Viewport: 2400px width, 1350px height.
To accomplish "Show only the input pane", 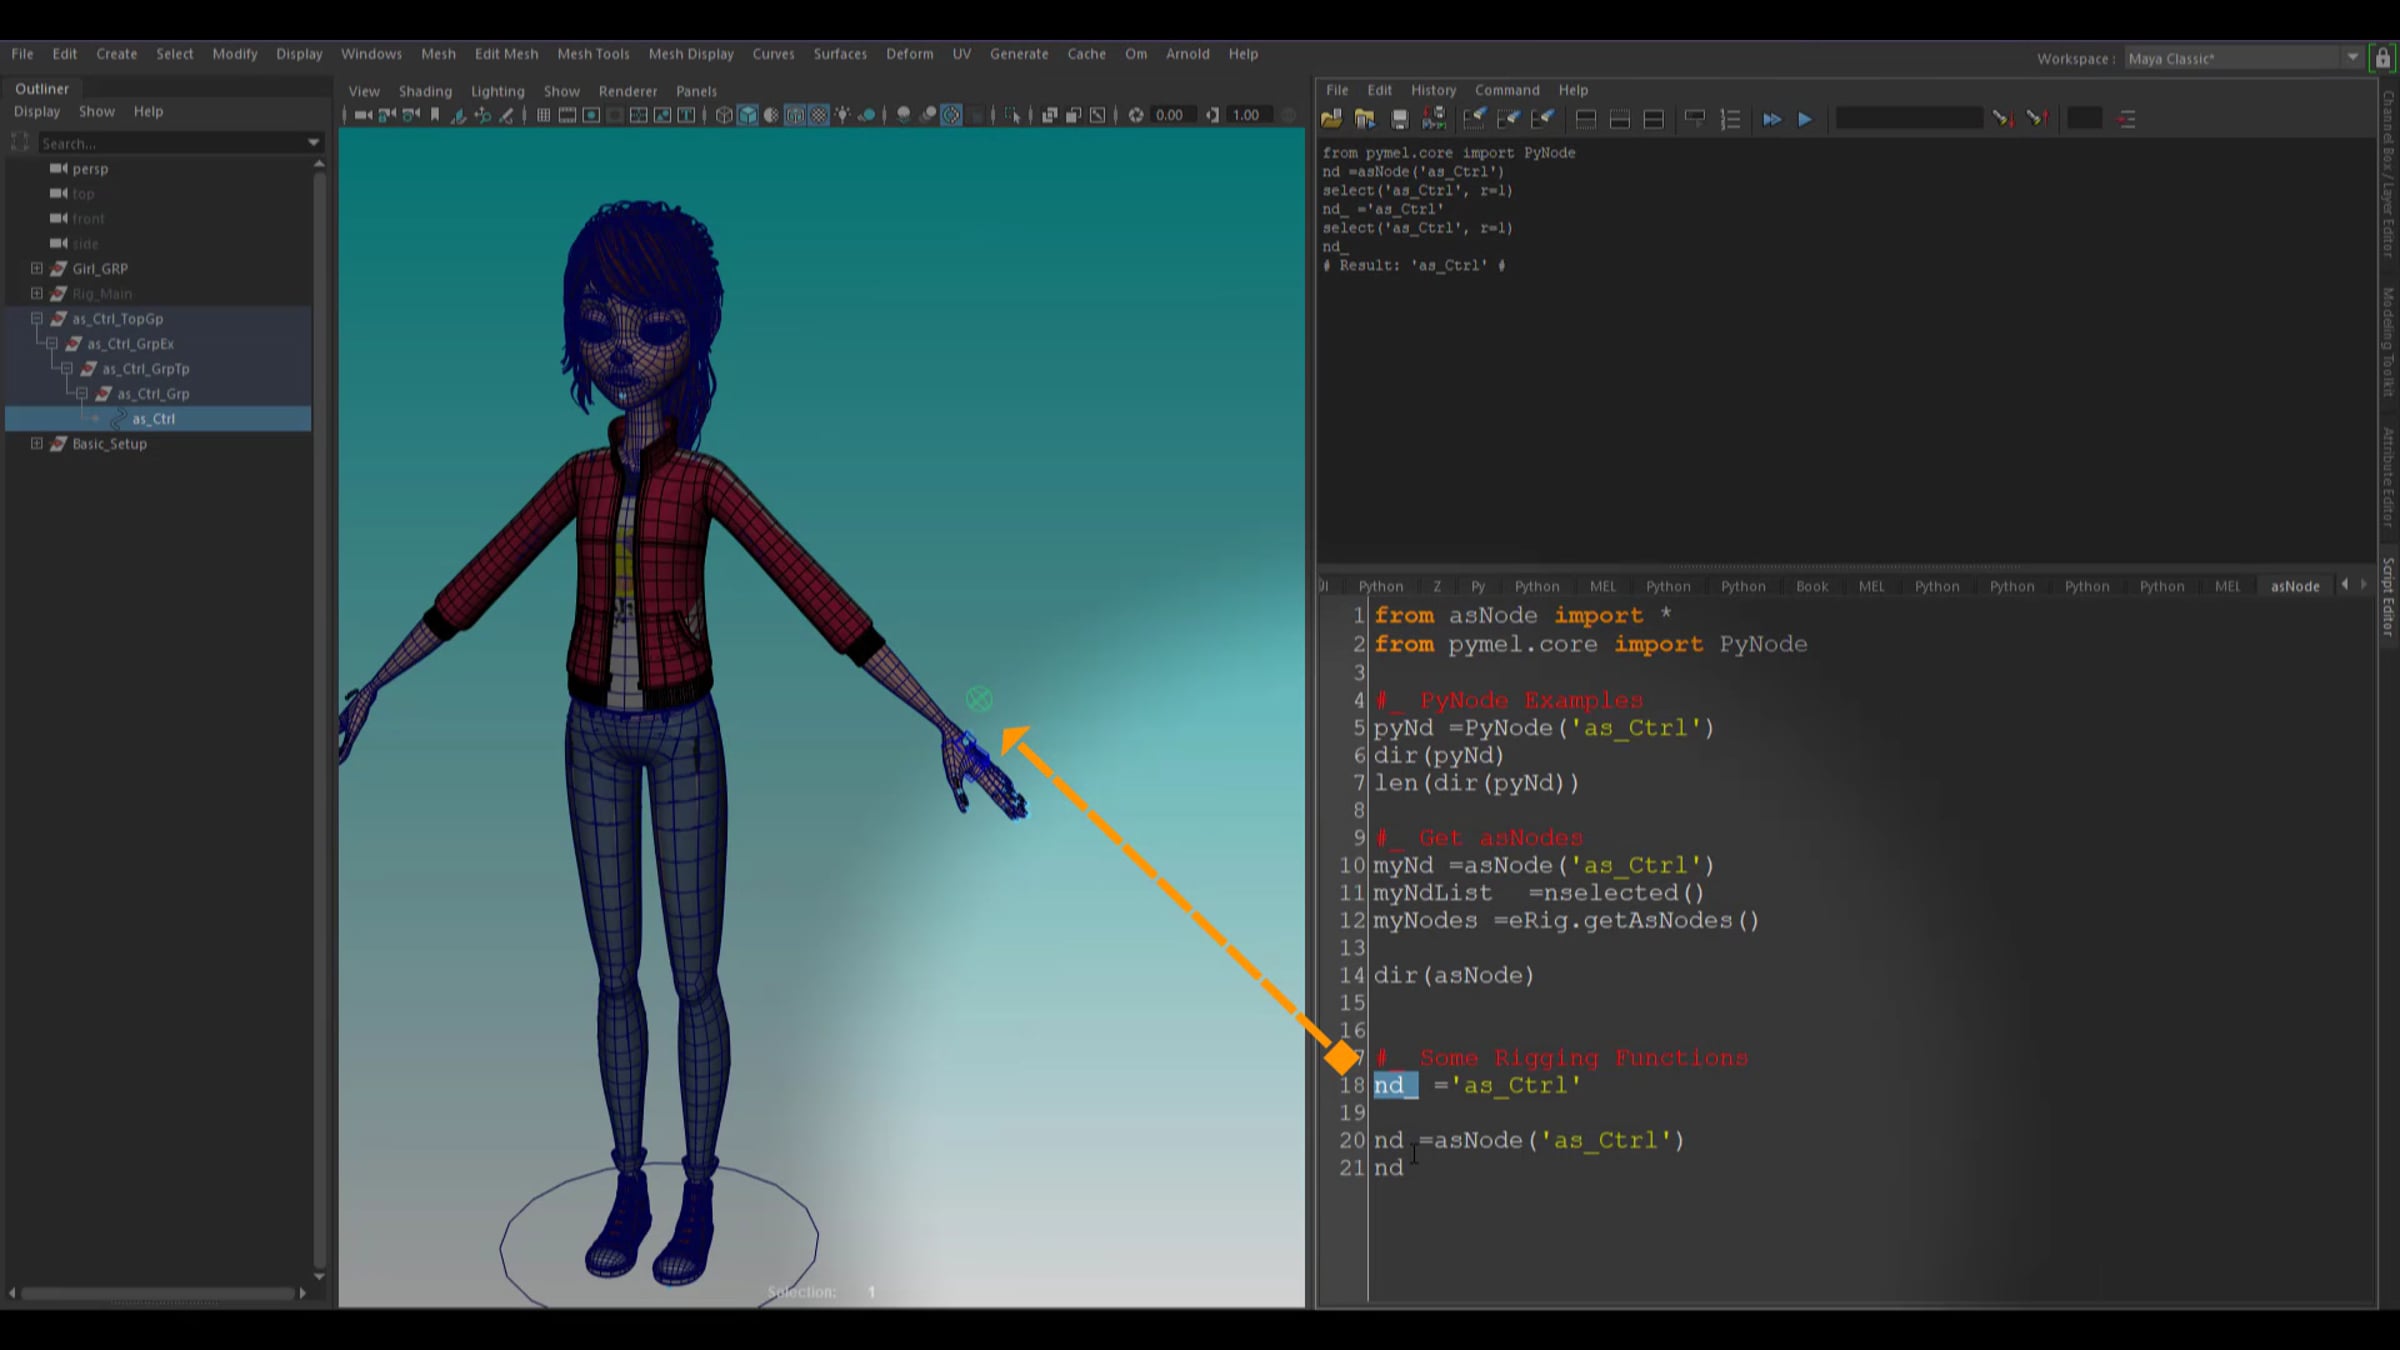I will (1620, 119).
